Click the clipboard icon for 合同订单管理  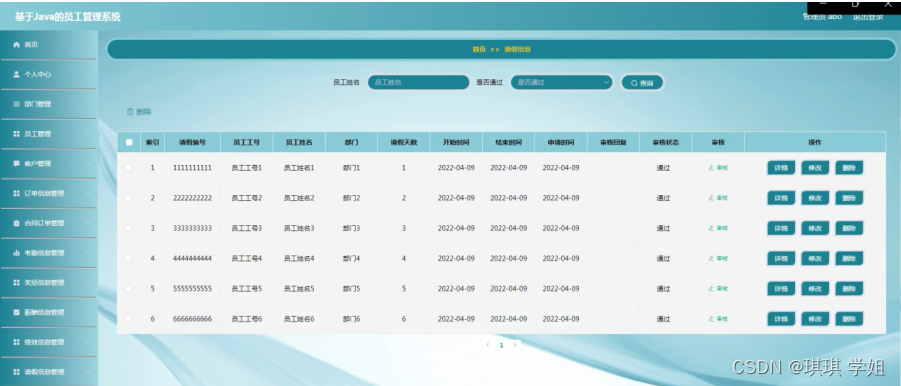(x=16, y=223)
